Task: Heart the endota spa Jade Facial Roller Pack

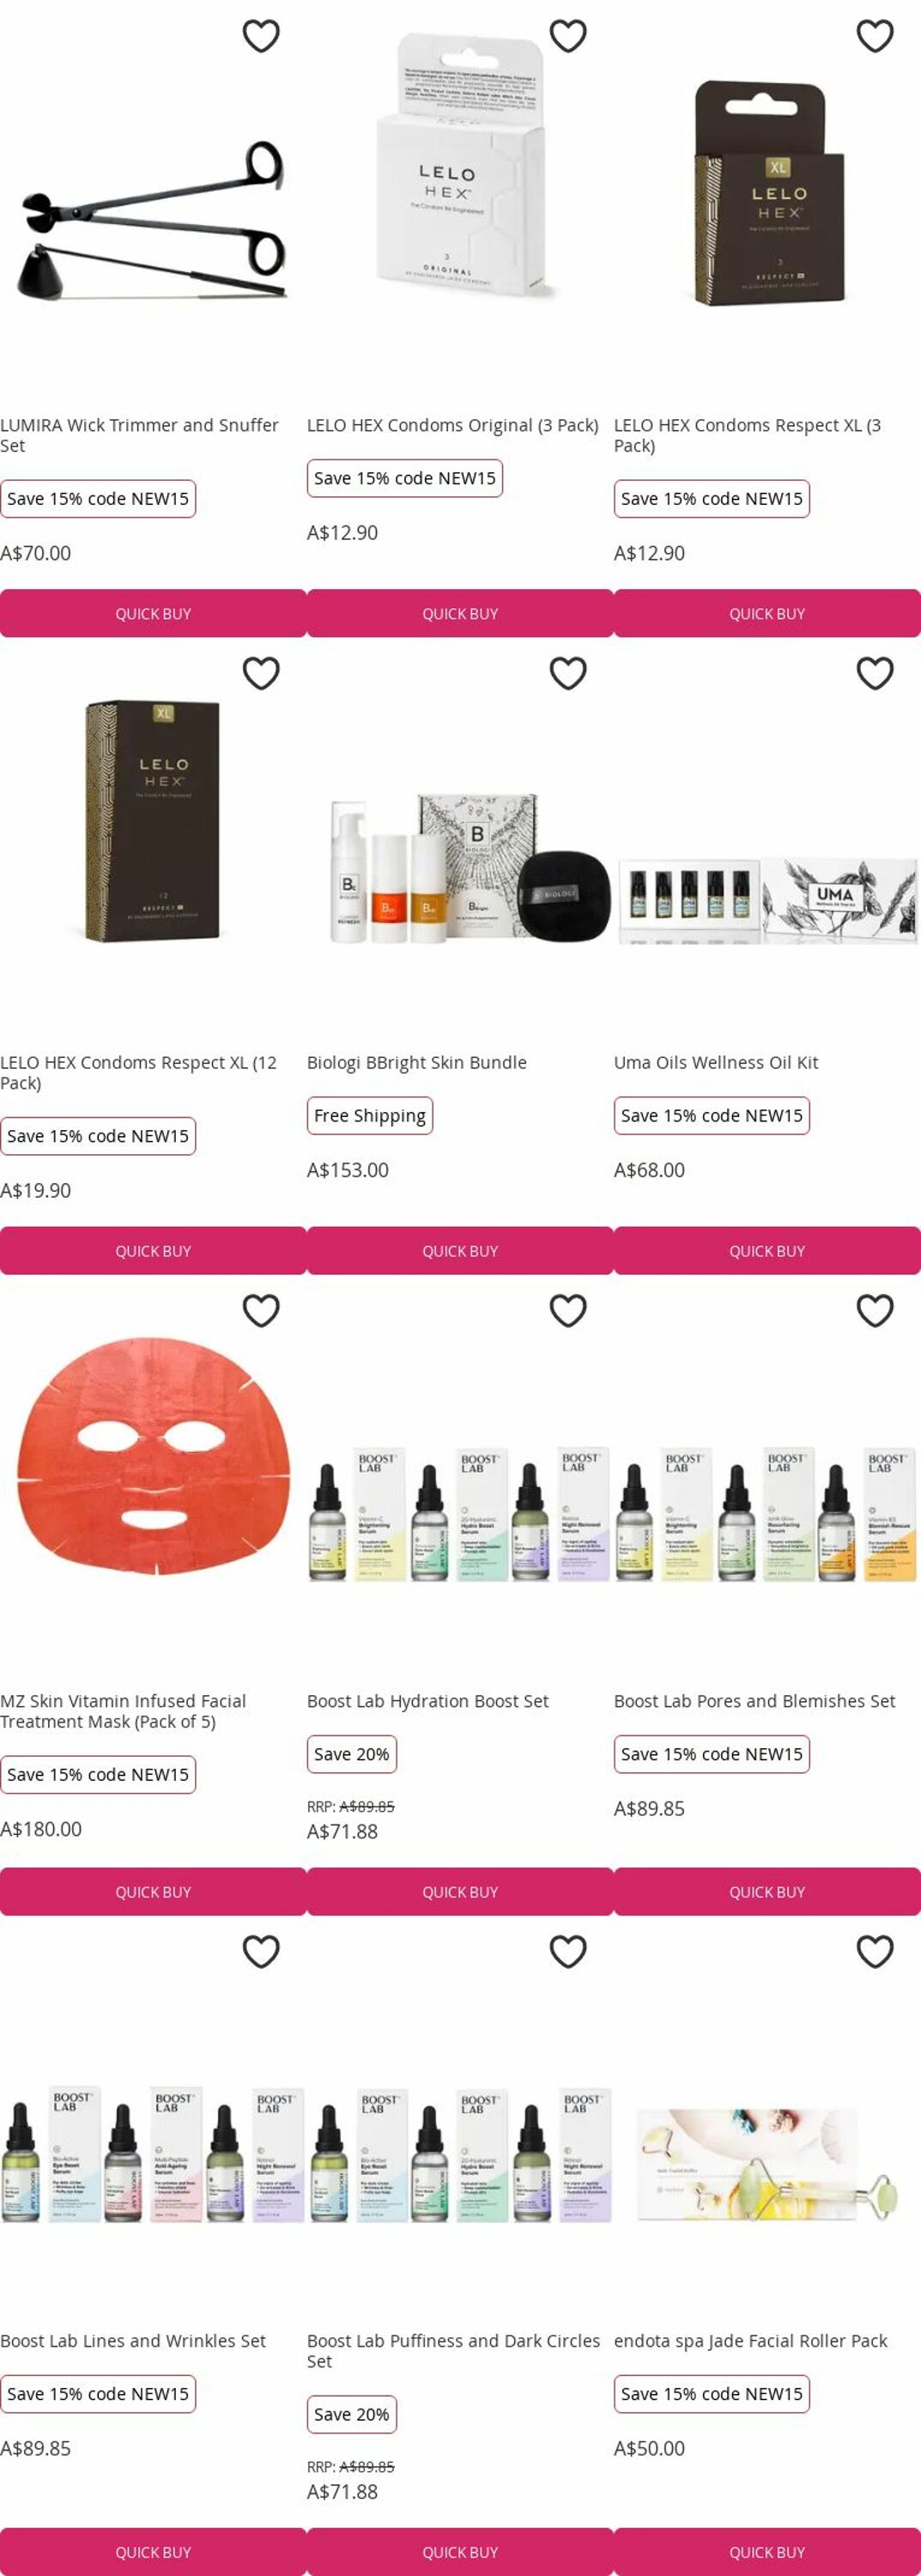Action: pos(875,1951)
